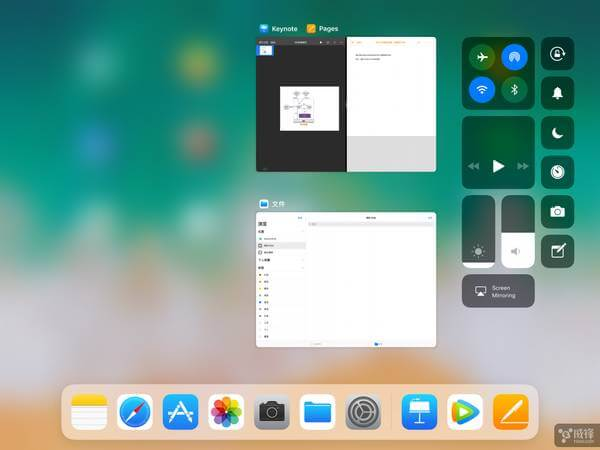The image size is (600, 450).
Task: Click the Pages app label icon
Action: click(x=311, y=28)
